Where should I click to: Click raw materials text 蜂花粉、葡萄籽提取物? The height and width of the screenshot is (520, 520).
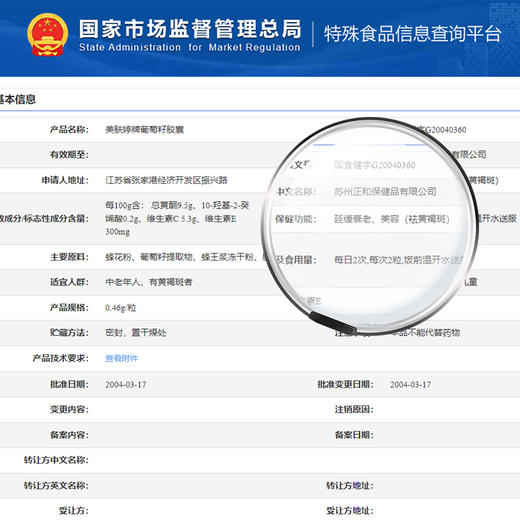(x=149, y=257)
